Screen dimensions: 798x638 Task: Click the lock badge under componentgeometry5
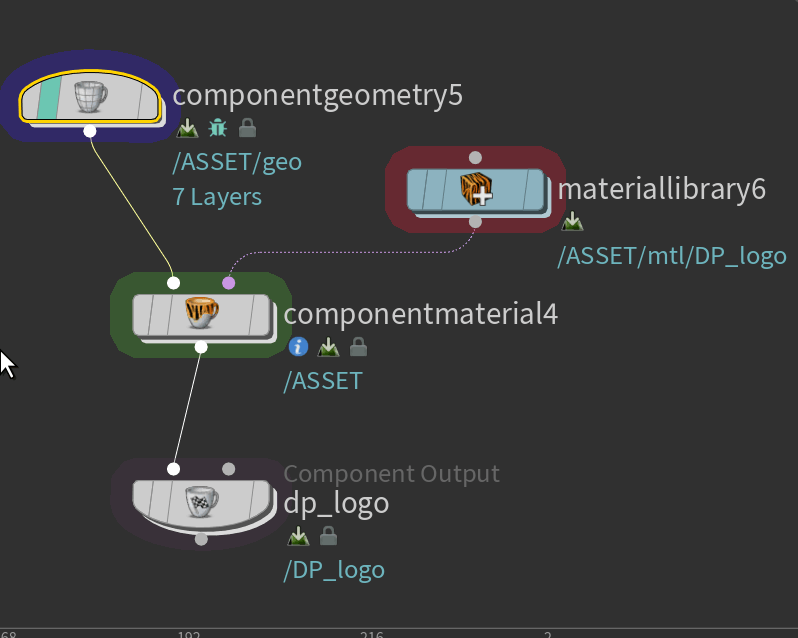(248, 128)
